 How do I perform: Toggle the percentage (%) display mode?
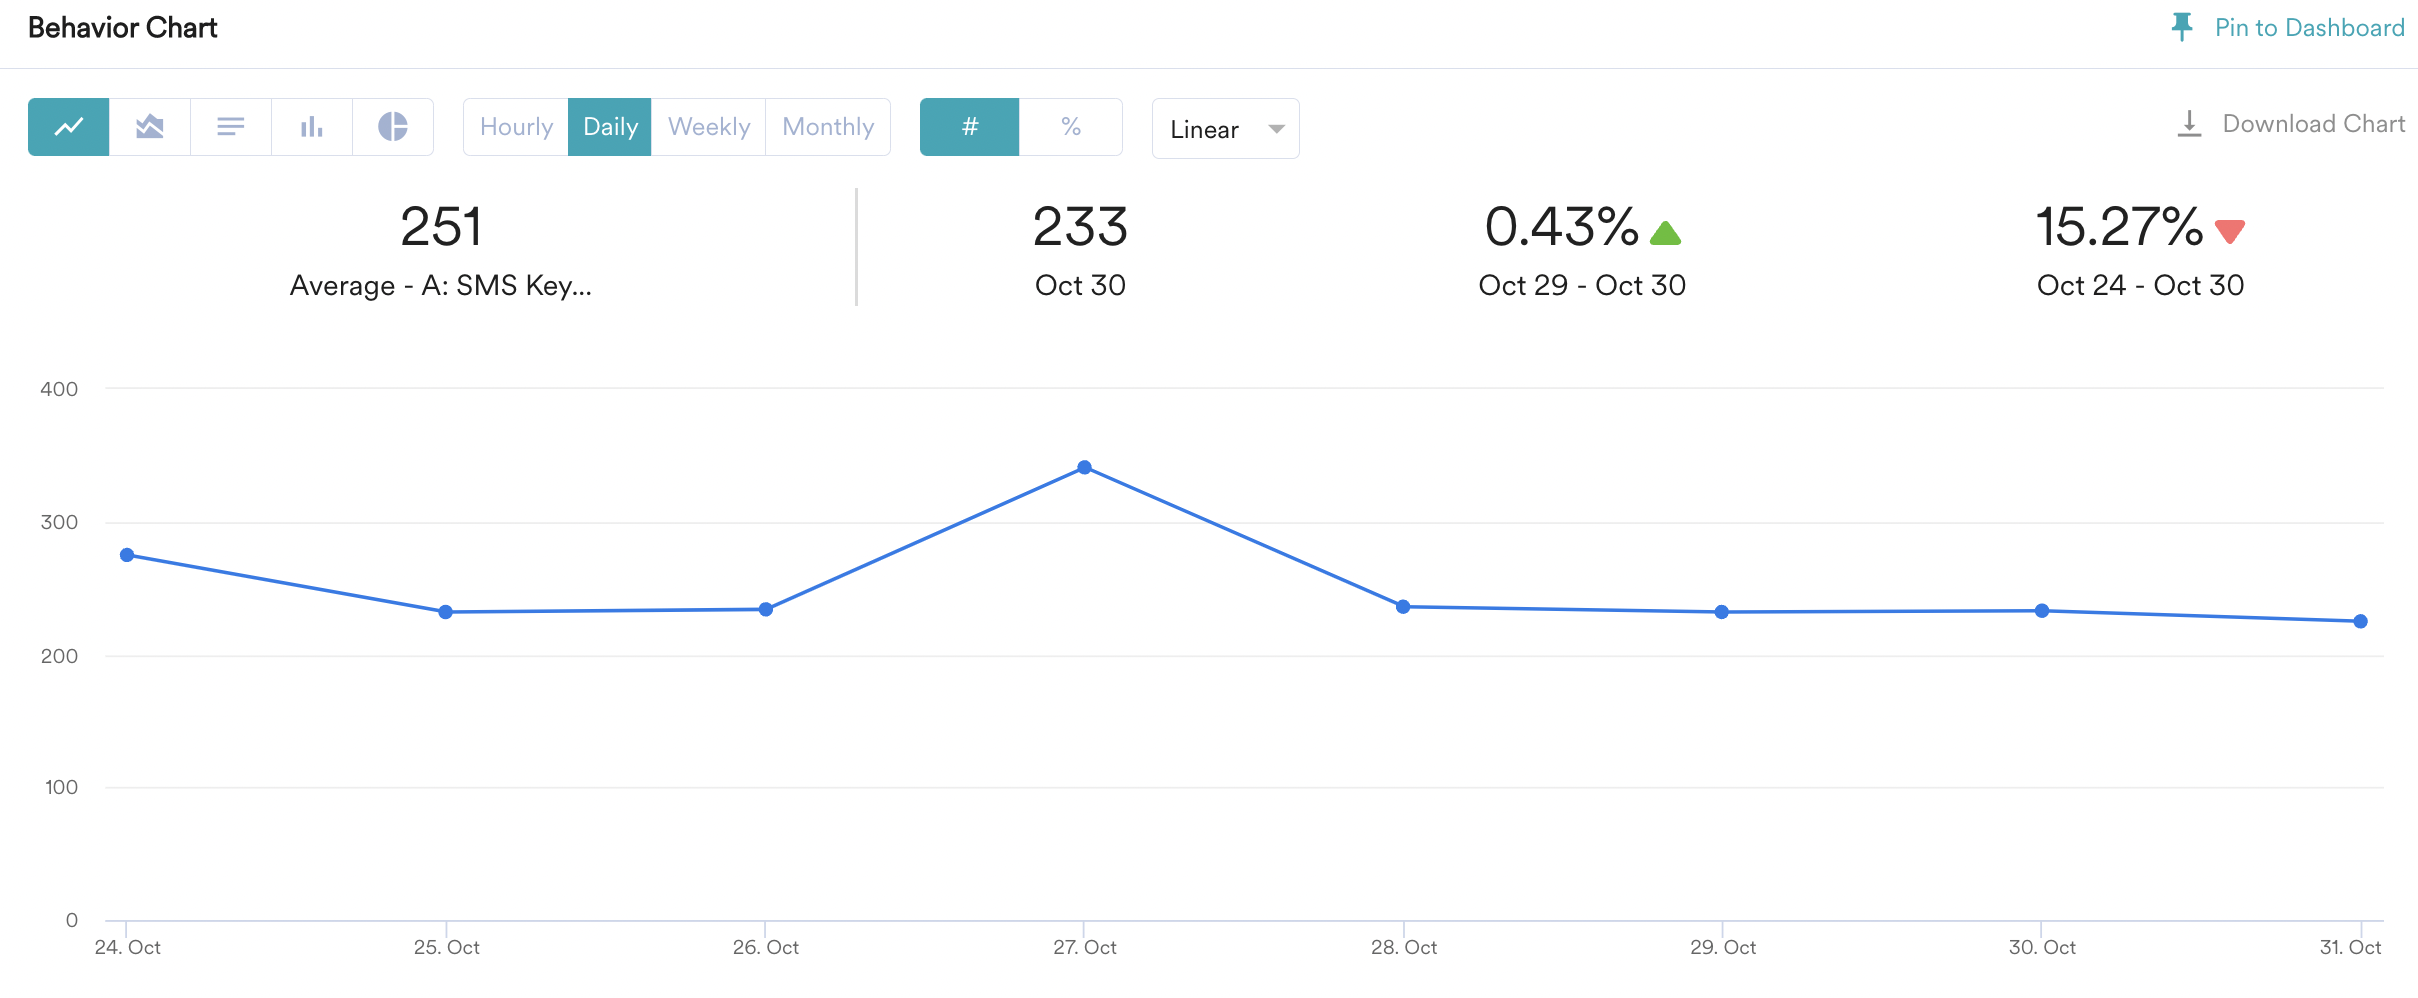coord(1071,127)
